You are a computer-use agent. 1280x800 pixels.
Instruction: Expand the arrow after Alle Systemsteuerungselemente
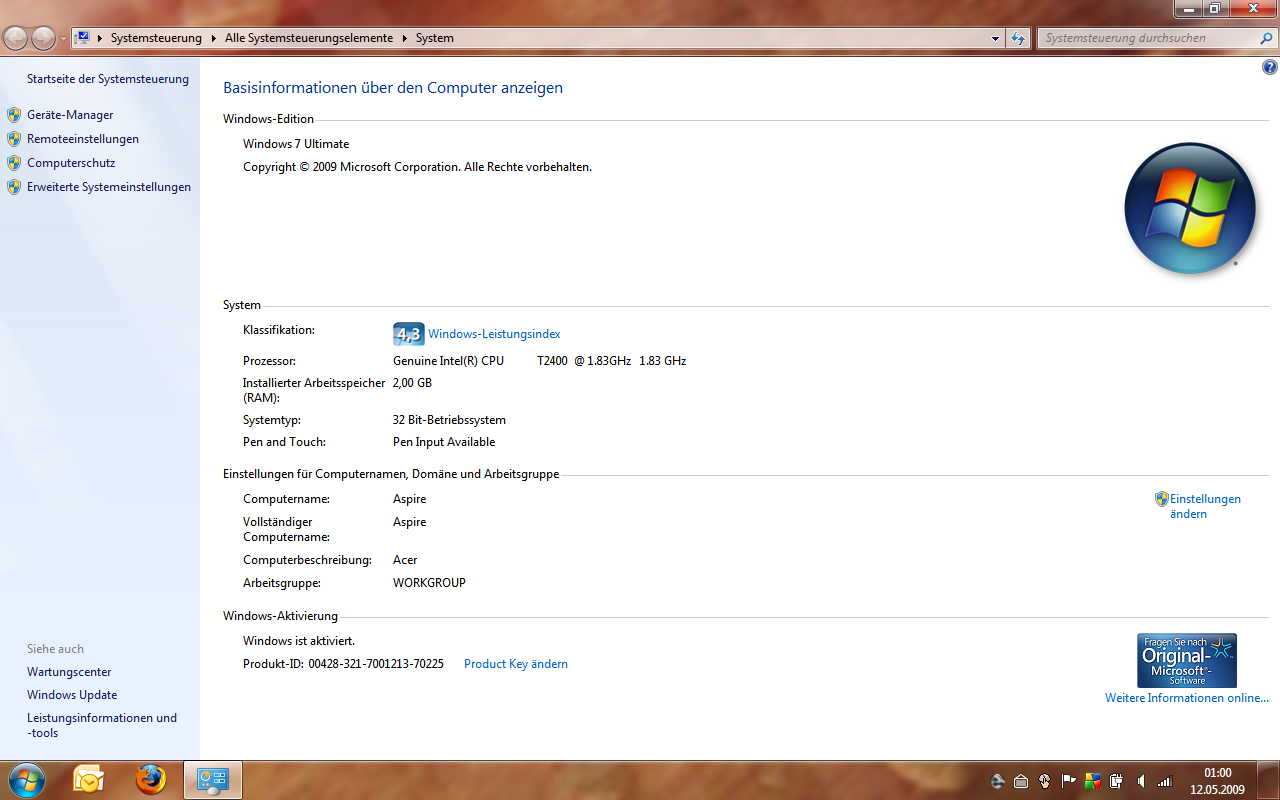point(404,38)
